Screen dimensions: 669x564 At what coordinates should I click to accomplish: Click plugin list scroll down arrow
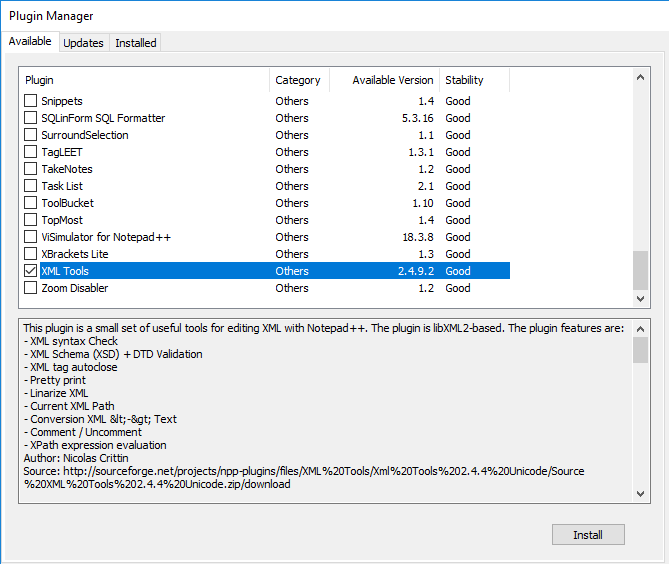pos(640,299)
